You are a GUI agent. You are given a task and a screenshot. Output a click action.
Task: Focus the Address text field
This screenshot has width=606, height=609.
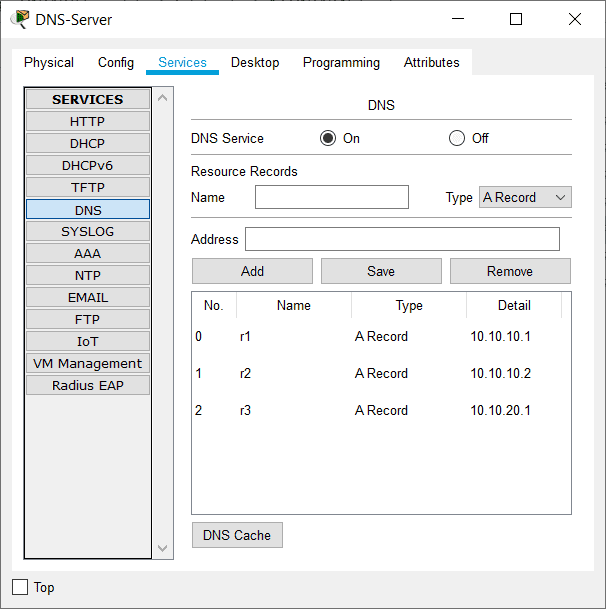pyautogui.click(x=402, y=239)
